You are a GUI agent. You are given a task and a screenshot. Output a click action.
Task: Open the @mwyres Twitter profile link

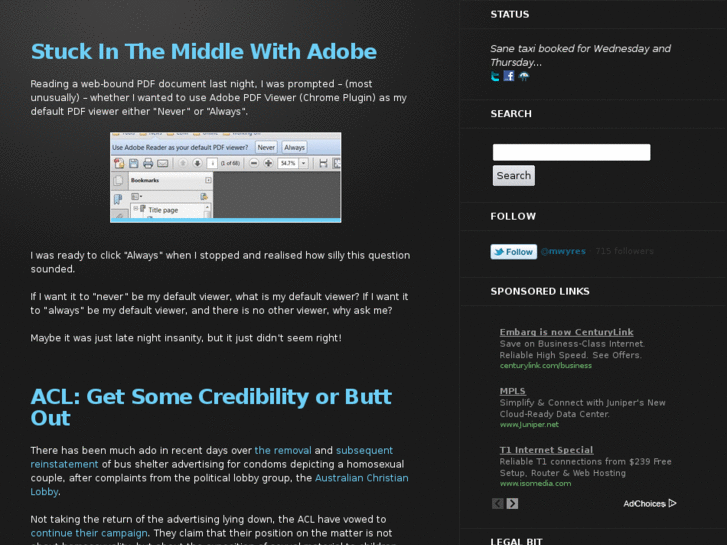pos(563,251)
